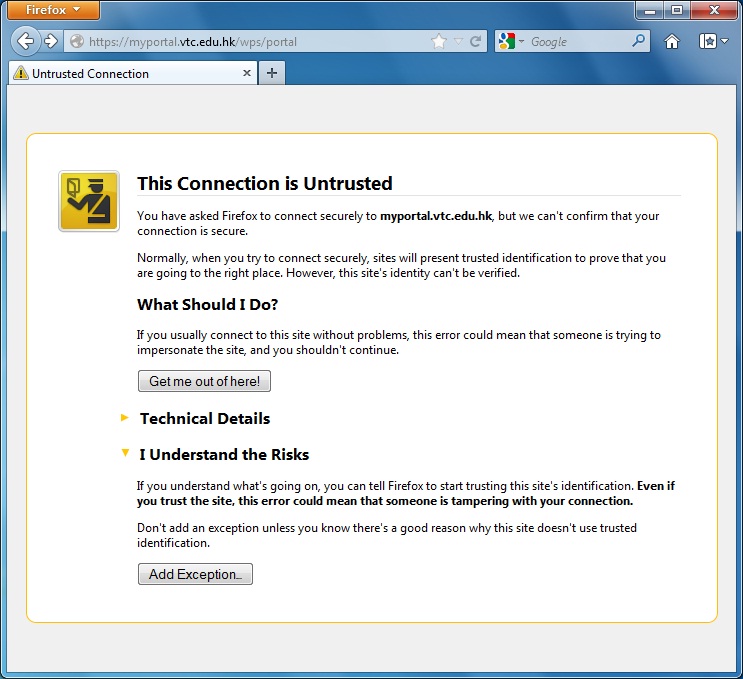This screenshot has width=743, height=679.
Task: Click the yellow police officer warning icon
Action: pos(89,201)
